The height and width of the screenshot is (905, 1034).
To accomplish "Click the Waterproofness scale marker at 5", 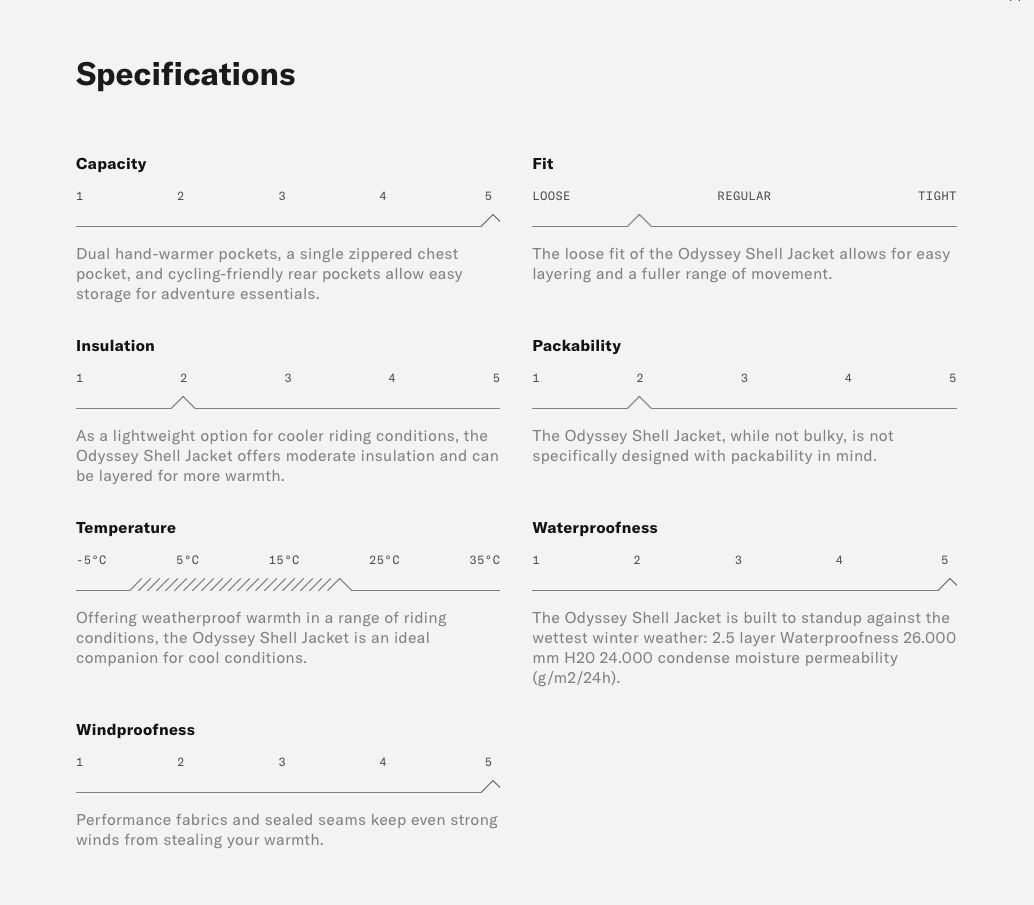I will click(947, 584).
